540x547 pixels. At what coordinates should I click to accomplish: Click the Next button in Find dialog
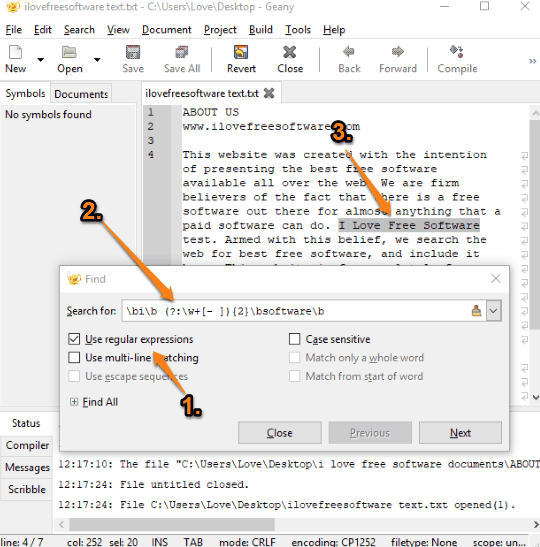coord(460,433)
